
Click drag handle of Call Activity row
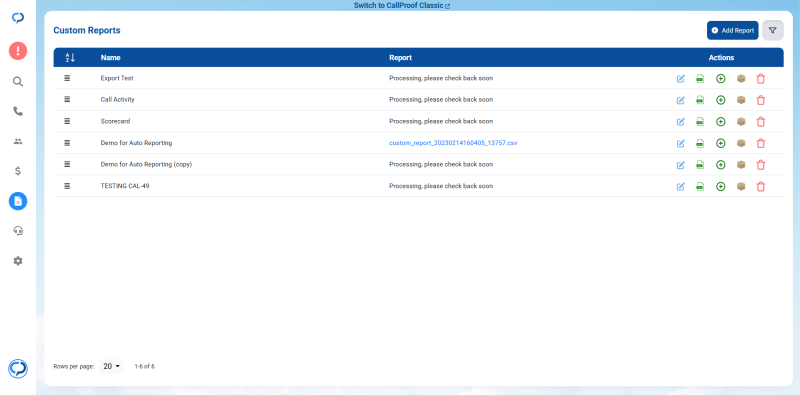coord(67,100)
